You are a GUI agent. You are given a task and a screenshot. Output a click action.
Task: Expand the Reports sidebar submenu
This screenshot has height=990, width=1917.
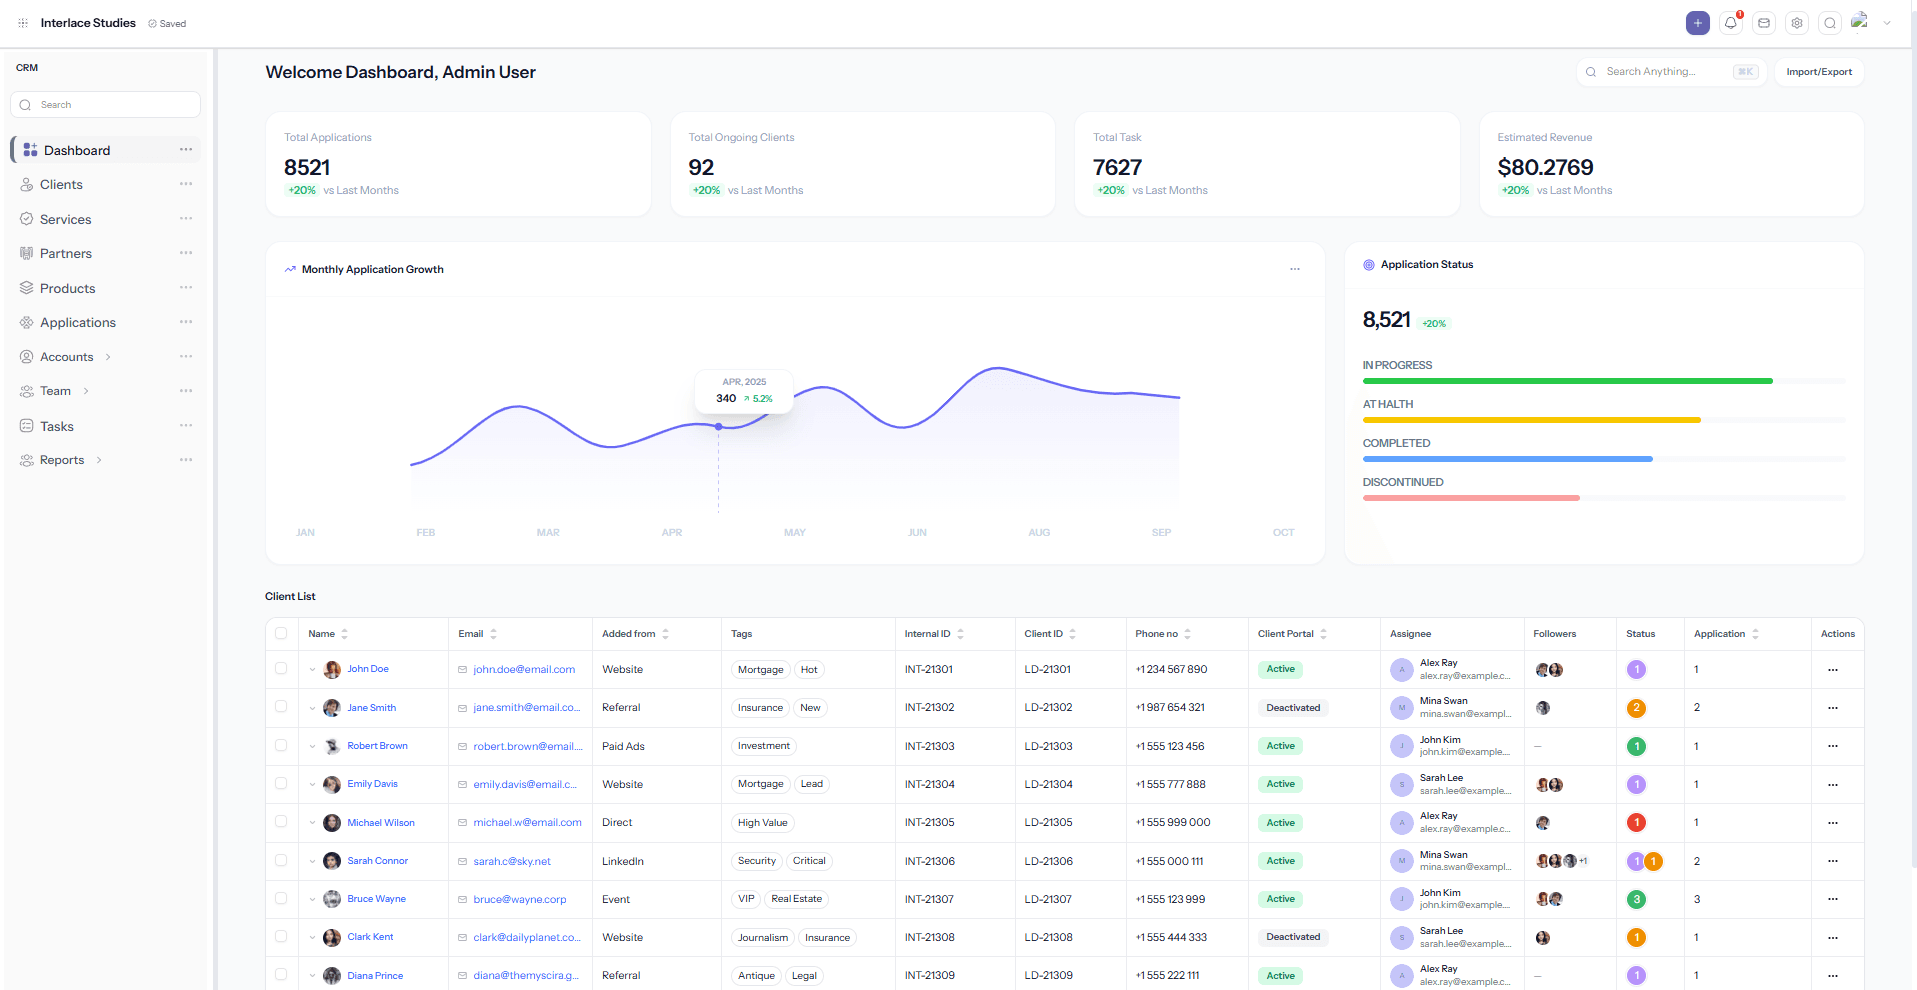click(99, 460)
